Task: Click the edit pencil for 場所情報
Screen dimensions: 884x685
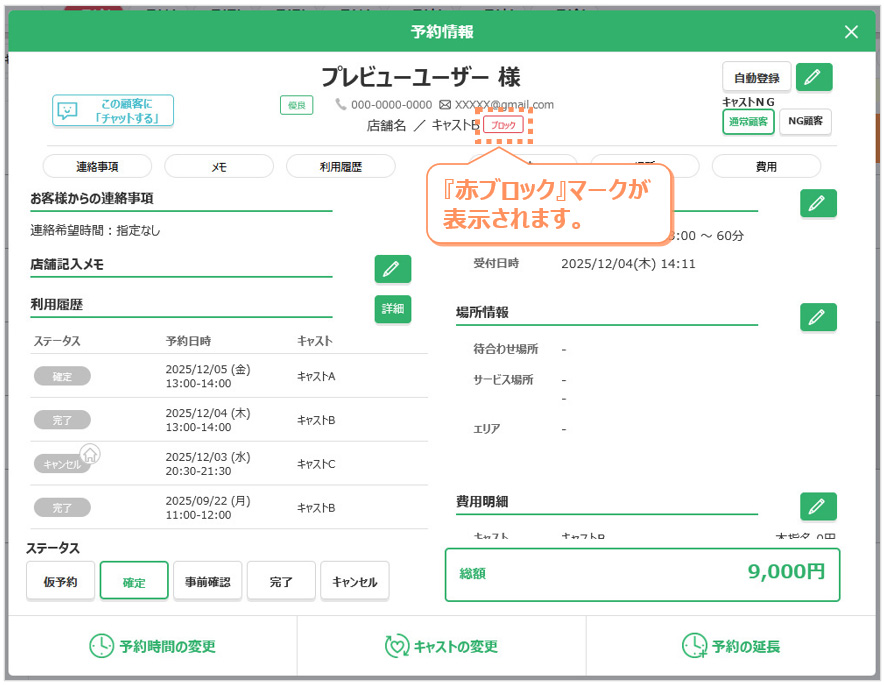Action: (x=817, y=317)
